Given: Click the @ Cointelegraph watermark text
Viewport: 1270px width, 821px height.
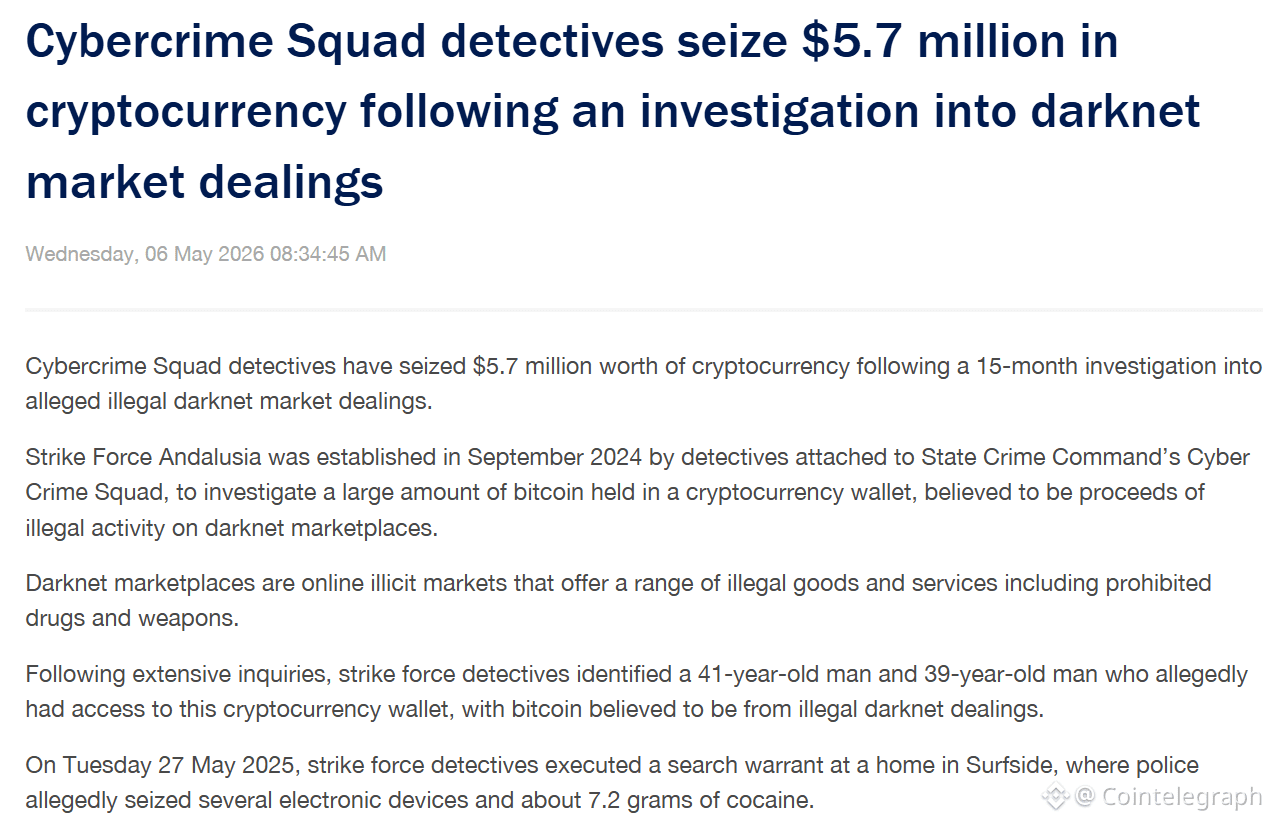Looking at the screenshot, I should (1168, 797).
